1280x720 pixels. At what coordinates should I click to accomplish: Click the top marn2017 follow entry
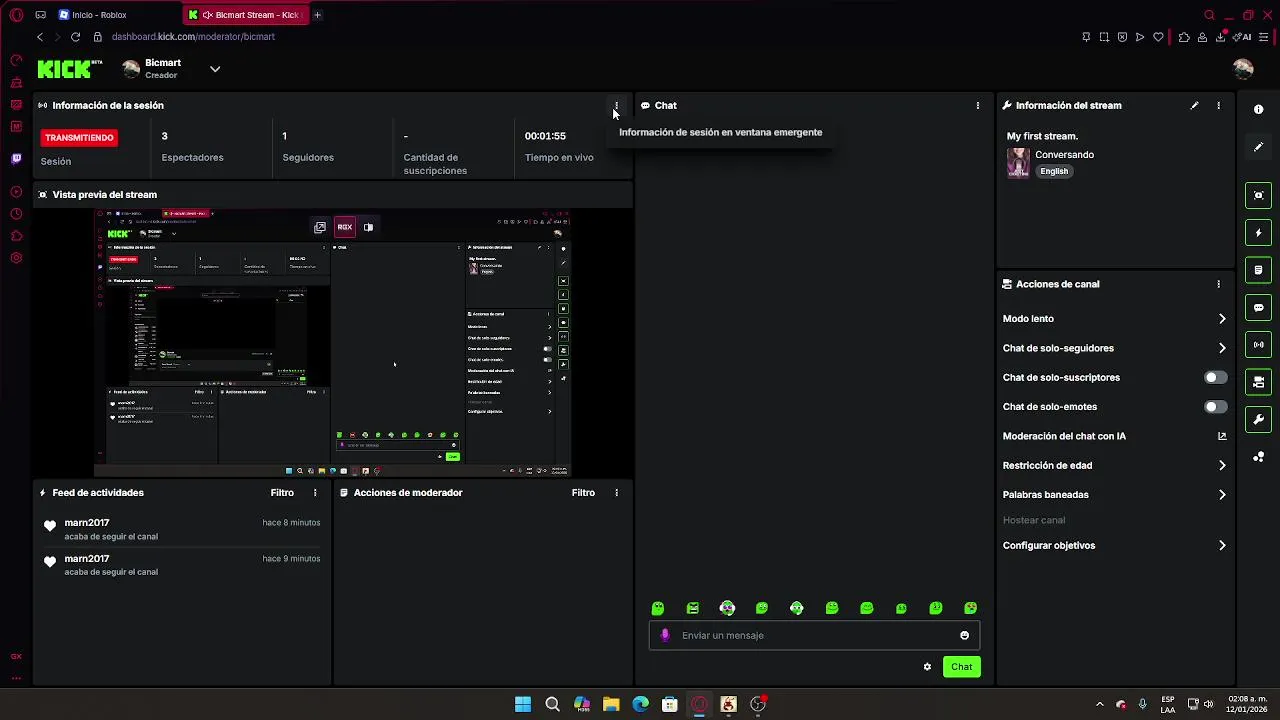tap(183, 529)
